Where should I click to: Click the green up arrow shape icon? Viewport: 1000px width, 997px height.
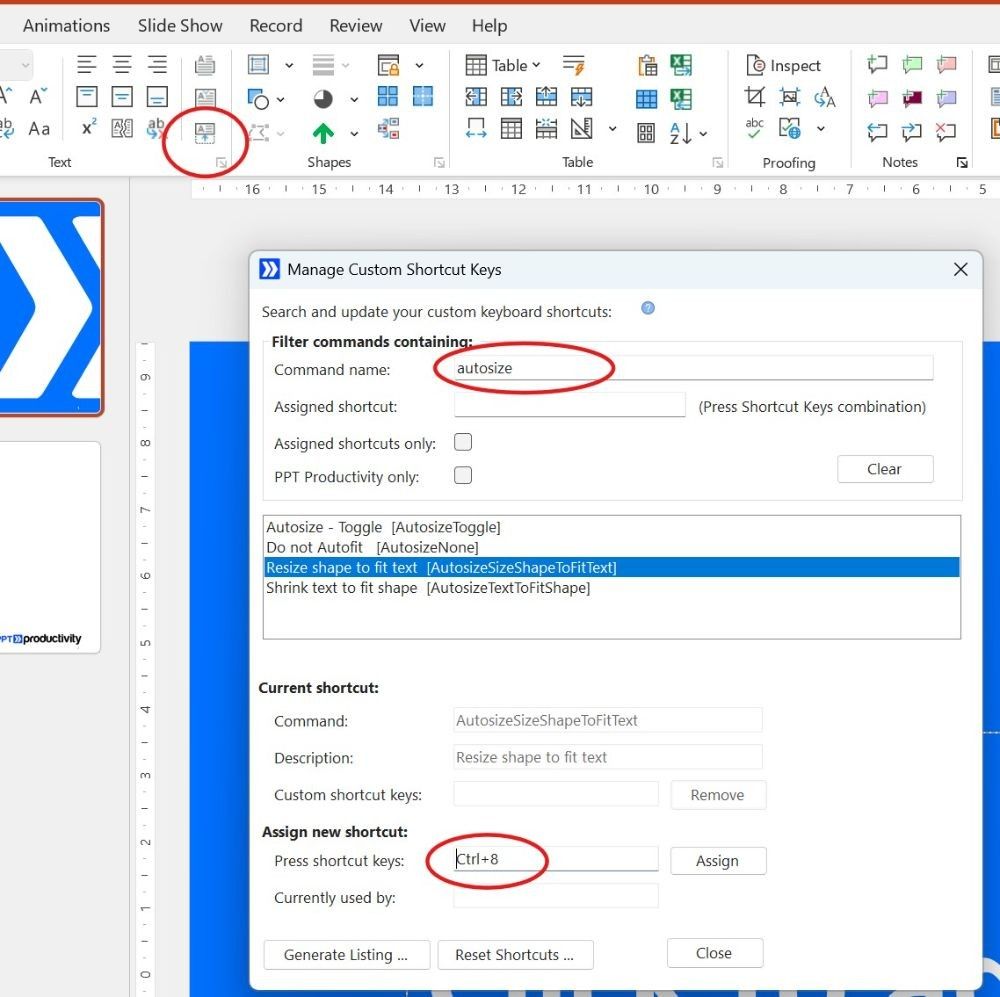click(323, 133)
